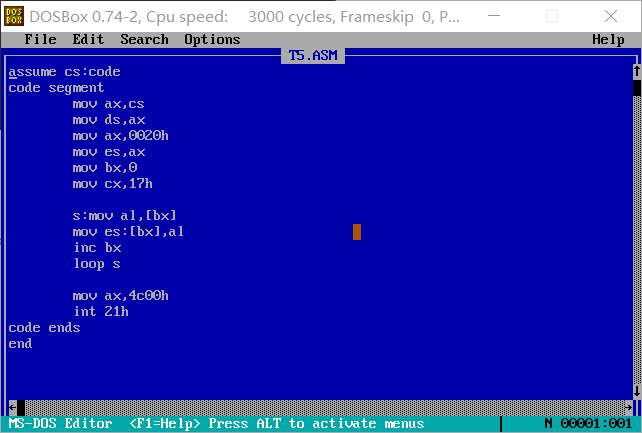This screenshot has width=642, height=433.
Task: Click the 'loop s' line
Action: (x=97, y=264)
